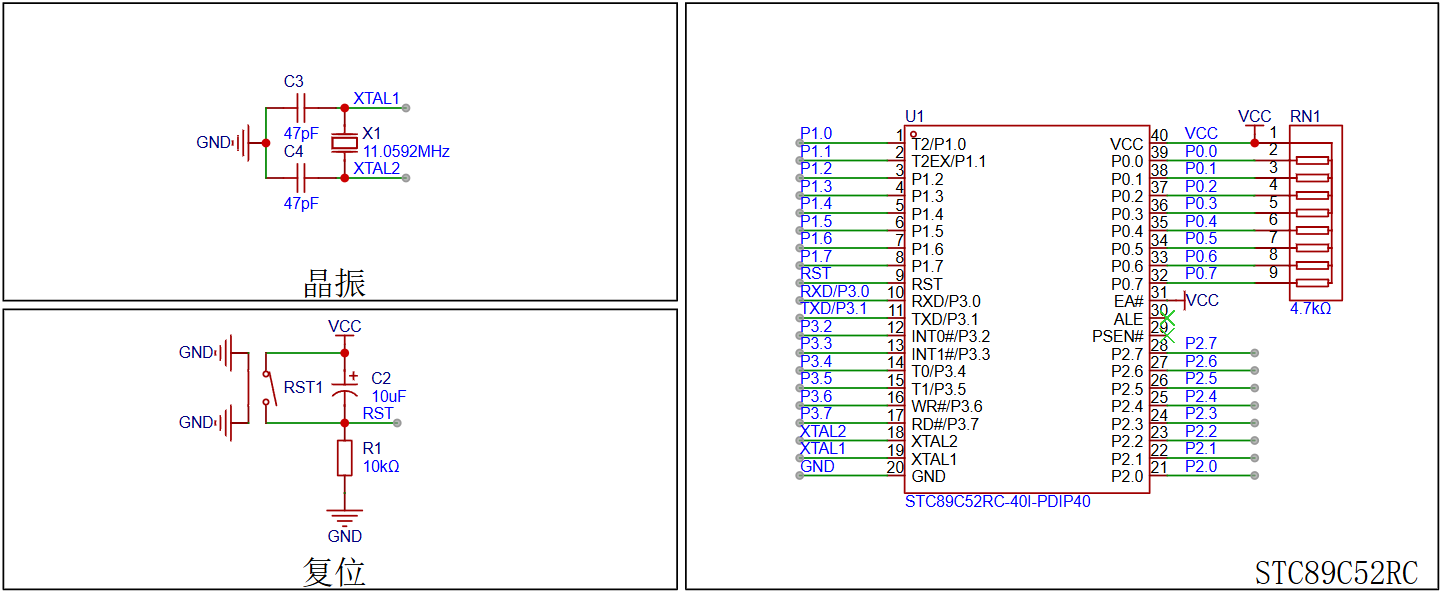Click the blue P2.7 net label at pin 28
The width and height of the screenshot is (1442, 592).
[1201, 343]
